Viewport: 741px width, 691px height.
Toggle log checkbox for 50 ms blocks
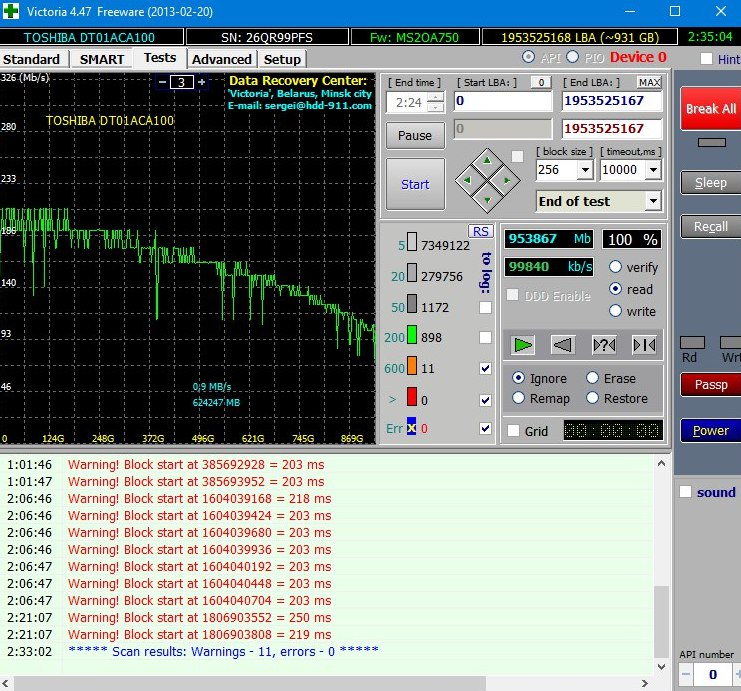pyautogui.click(x=485, y=308)
